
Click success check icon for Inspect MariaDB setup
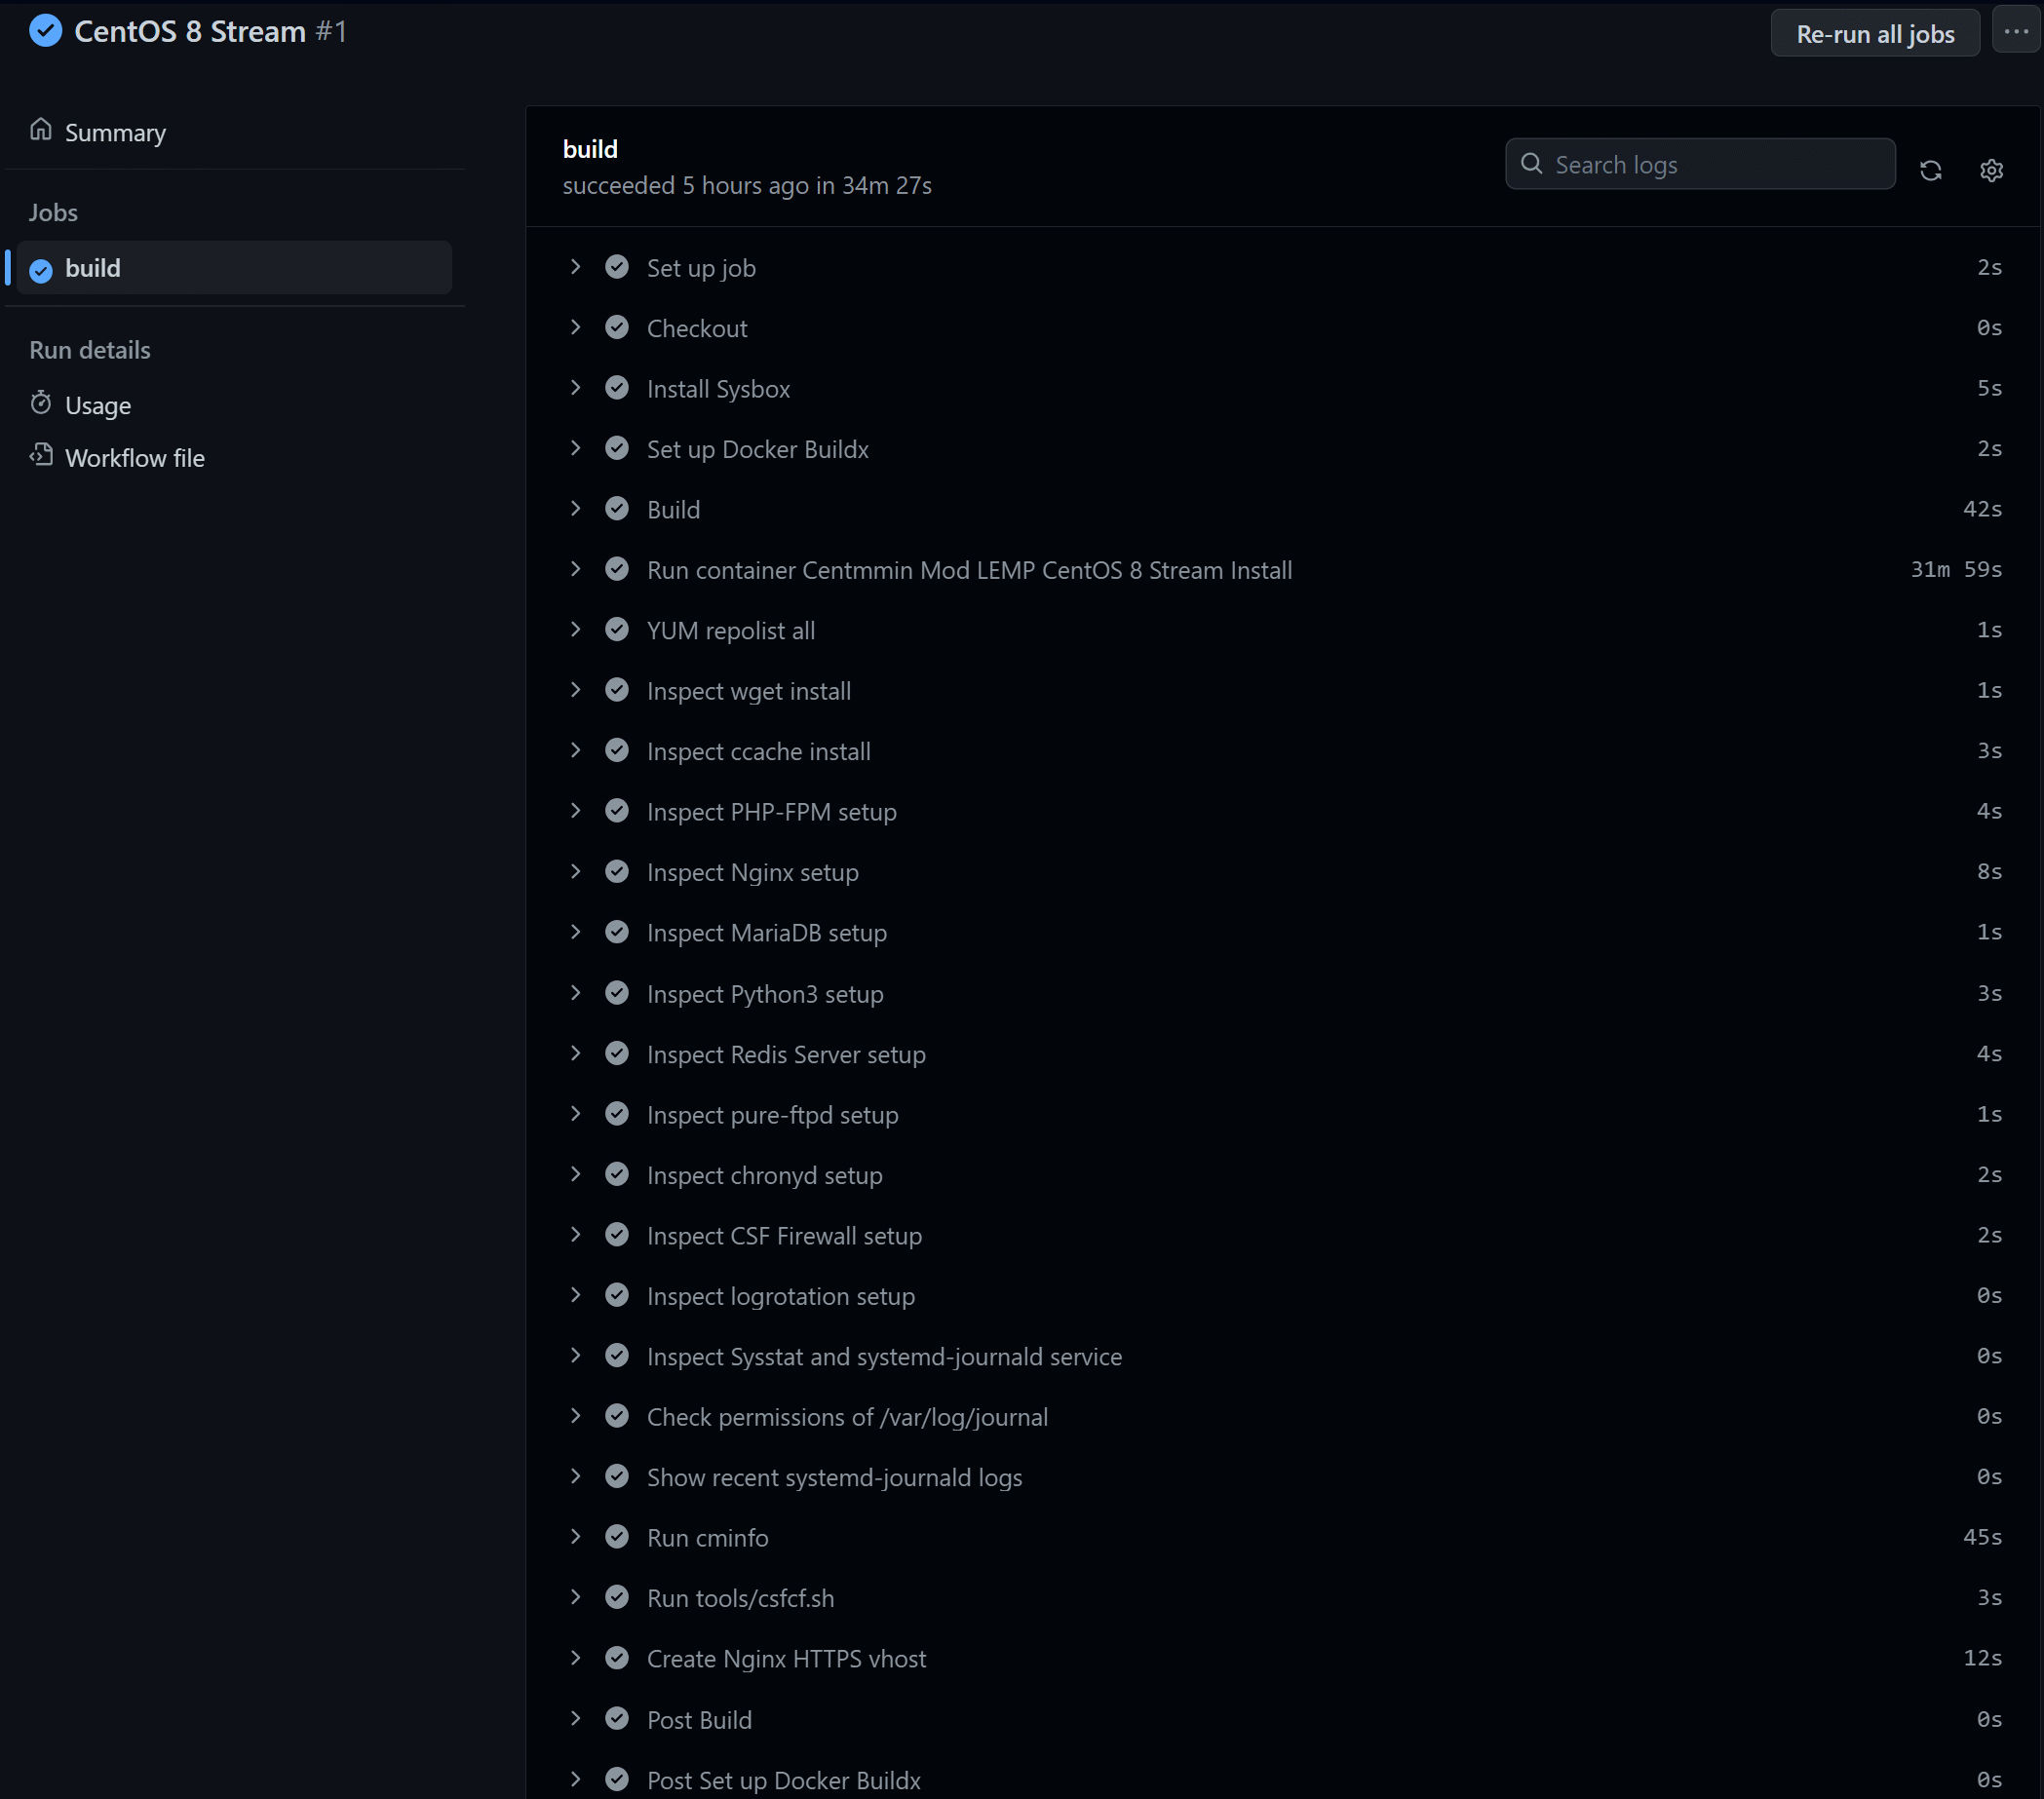pyautogui.click(x=617, y=932)
